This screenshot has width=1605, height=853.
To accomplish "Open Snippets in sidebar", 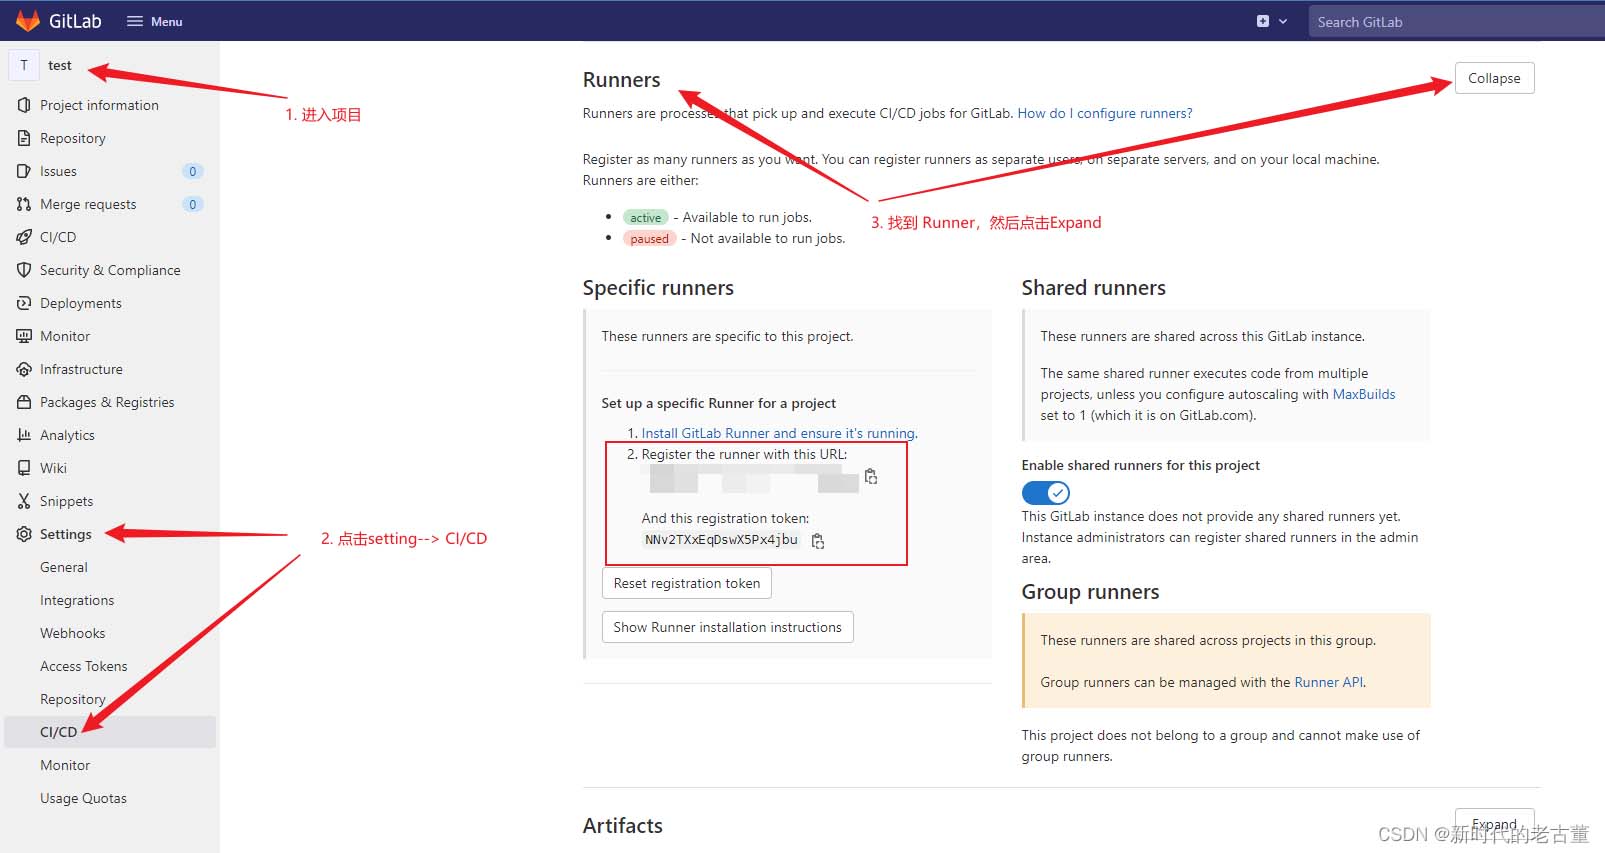I will tap(66, 501).
